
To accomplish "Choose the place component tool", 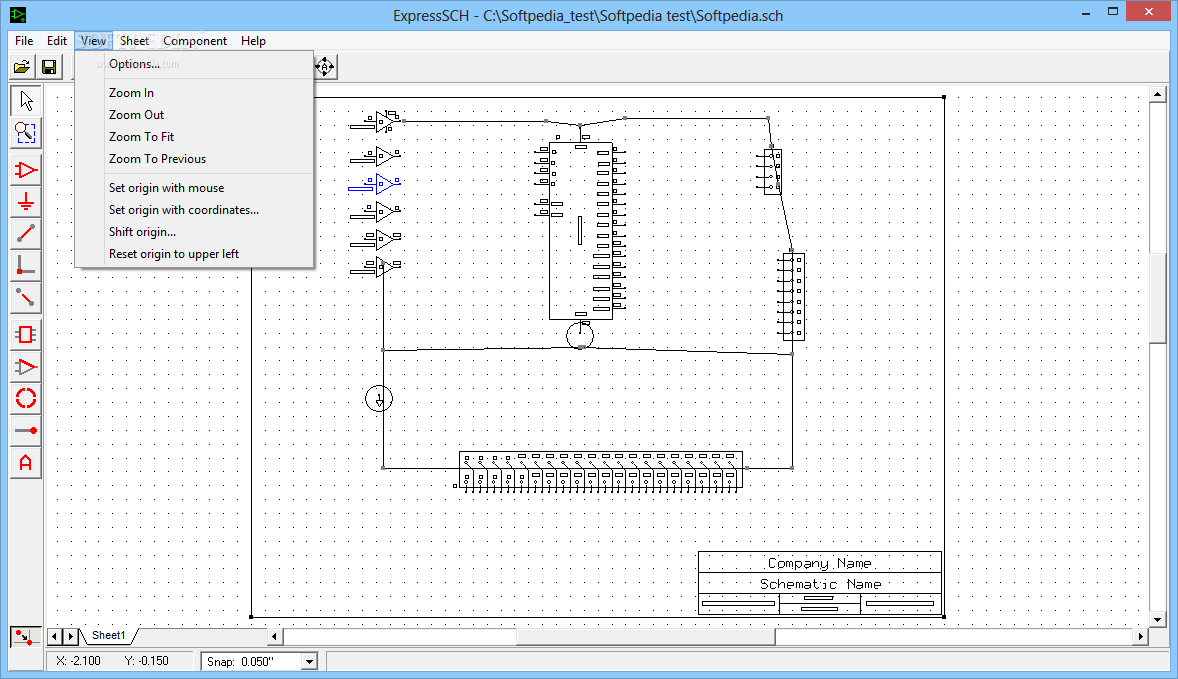I will coord(26,171).
